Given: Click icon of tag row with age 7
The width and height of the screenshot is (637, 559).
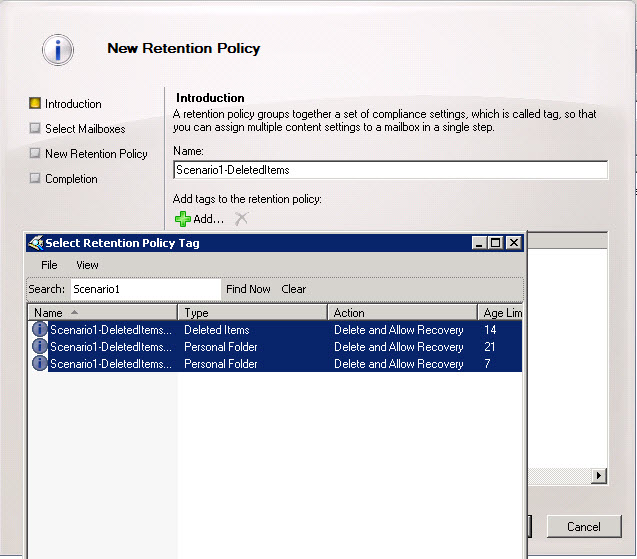Looking at the screenshot, I should coord(39,363).
